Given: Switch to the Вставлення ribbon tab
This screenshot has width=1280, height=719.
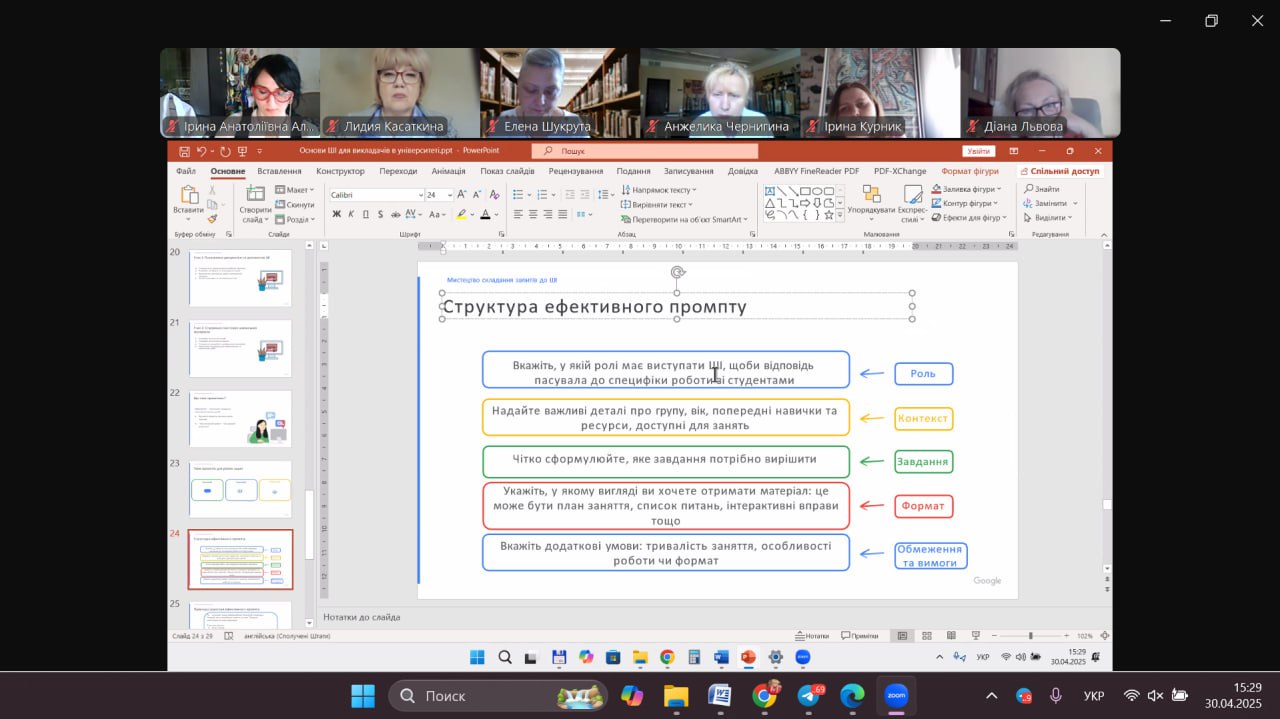Looking at the screenshot, I should (x=279, y=171).
